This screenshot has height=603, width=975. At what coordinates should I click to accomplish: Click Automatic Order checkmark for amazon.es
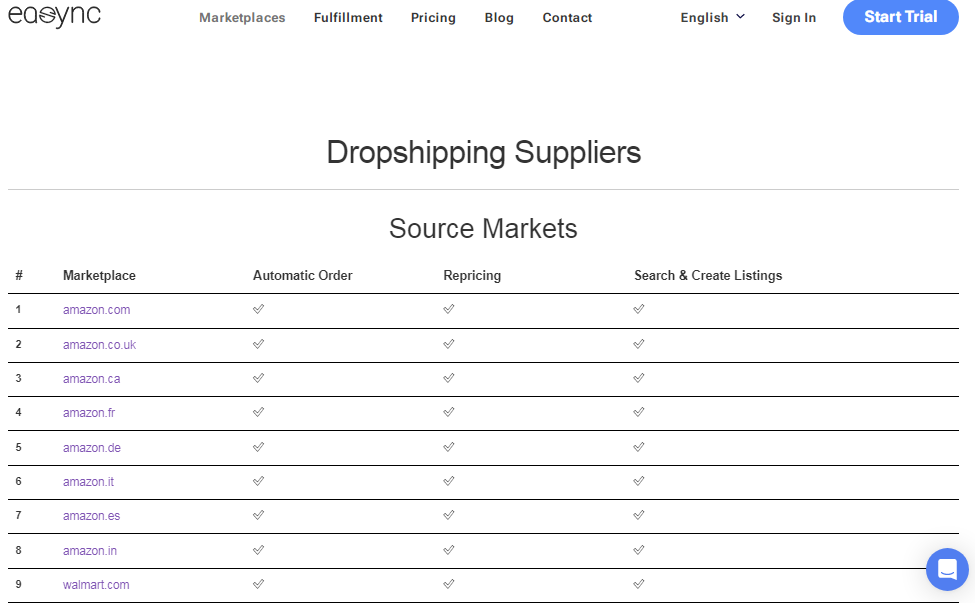coord(259,515)
